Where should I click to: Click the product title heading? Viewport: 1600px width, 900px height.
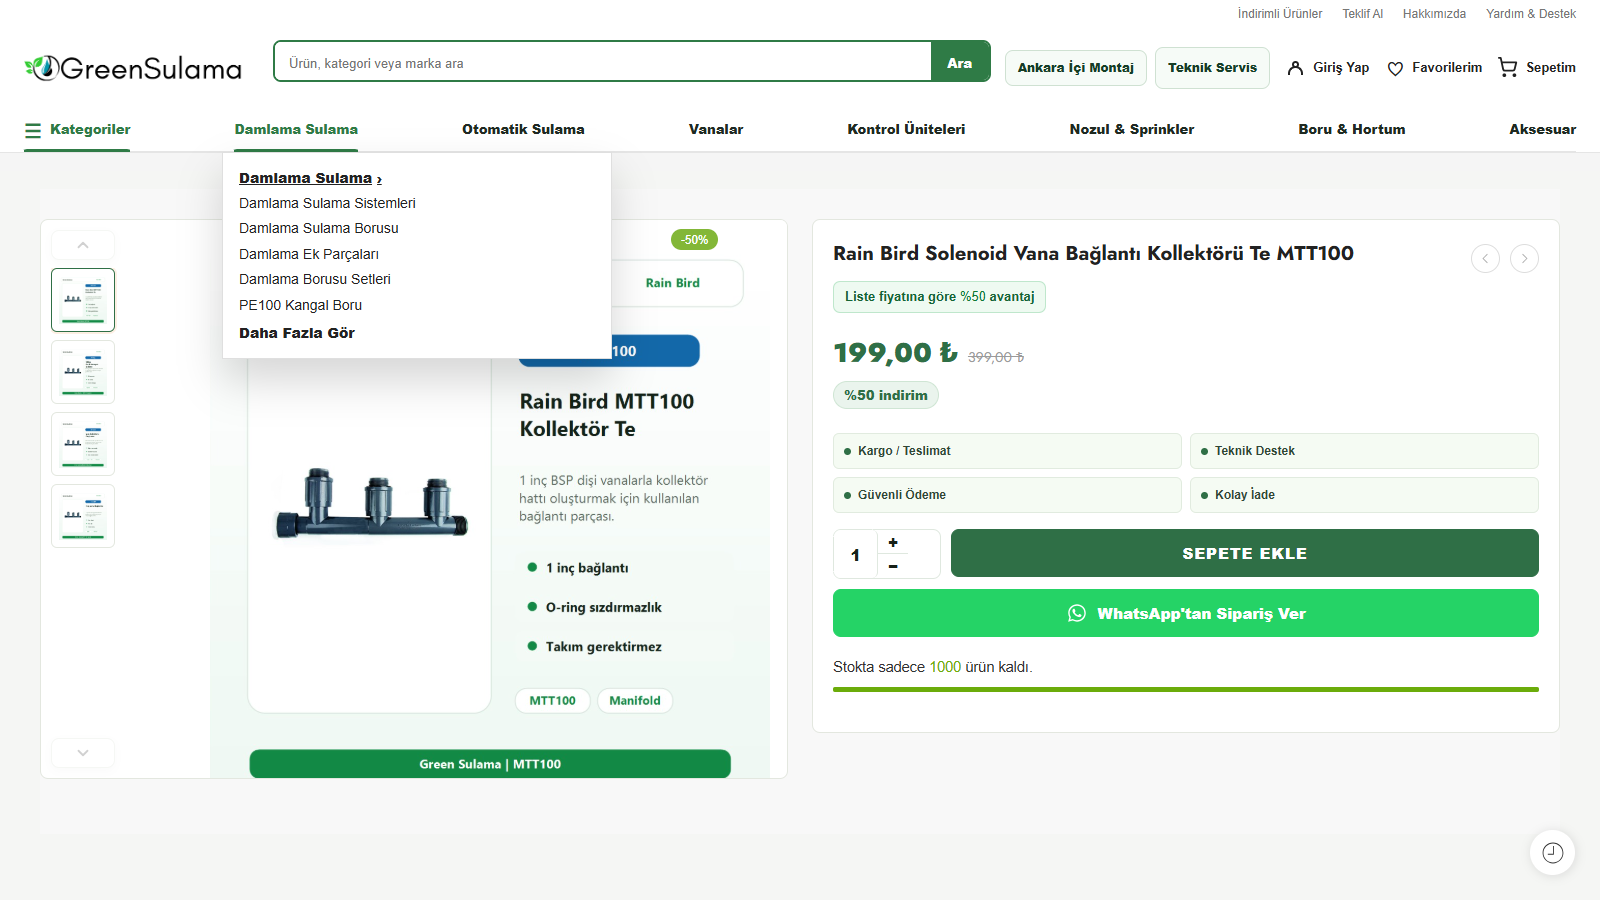pyautogui.click(x=1093, y=254)
